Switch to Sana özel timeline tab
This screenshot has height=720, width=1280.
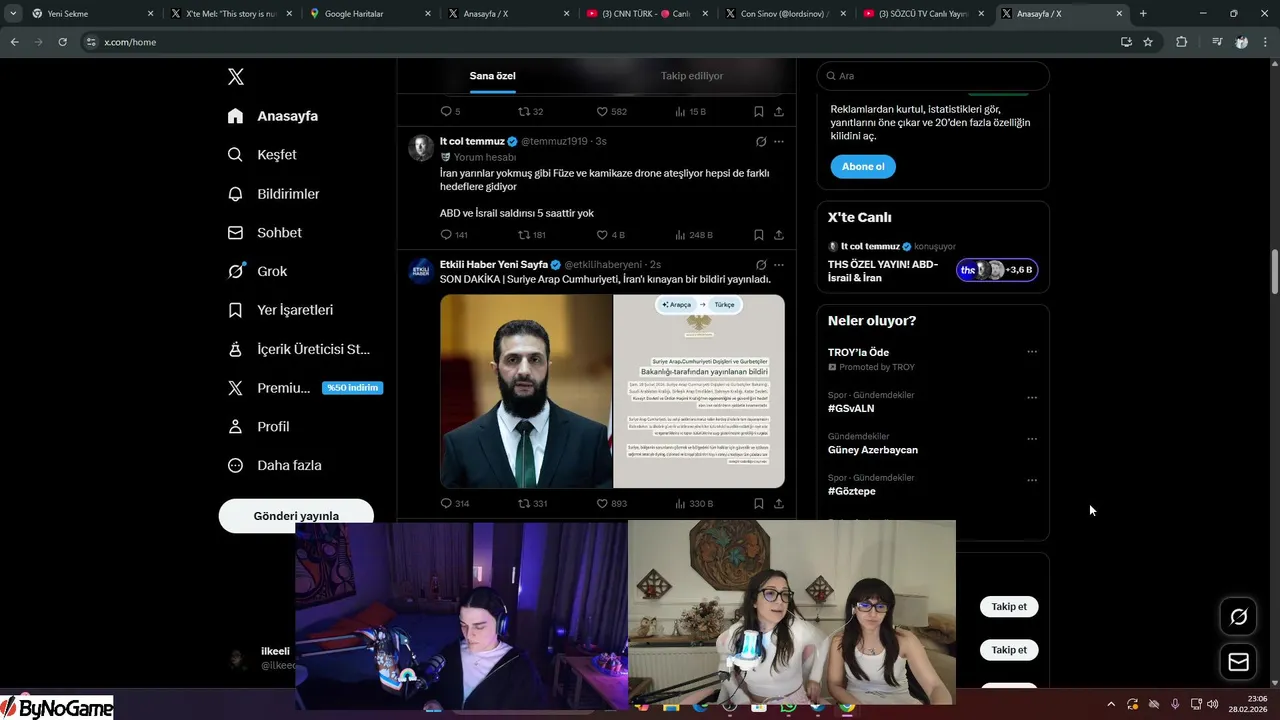pyautogui.click(x=493, y=76)
